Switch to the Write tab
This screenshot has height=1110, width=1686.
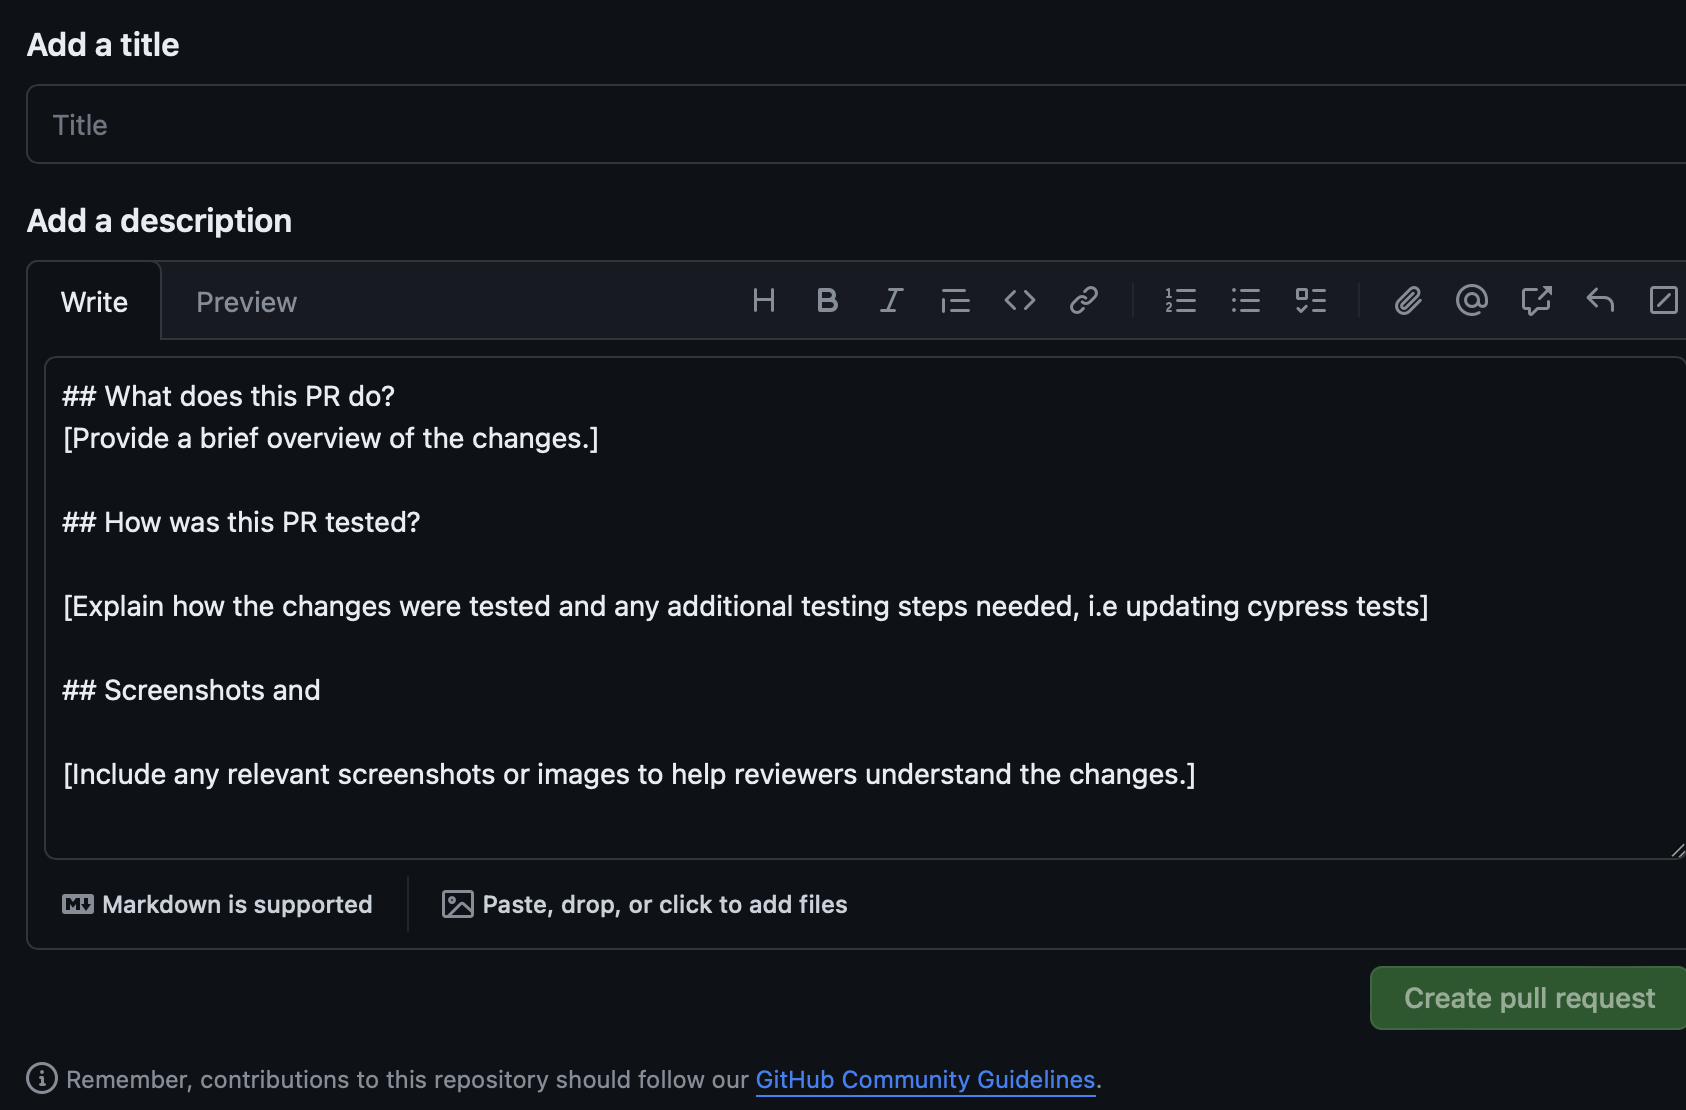pyautogui.click(x=94, y=302)
